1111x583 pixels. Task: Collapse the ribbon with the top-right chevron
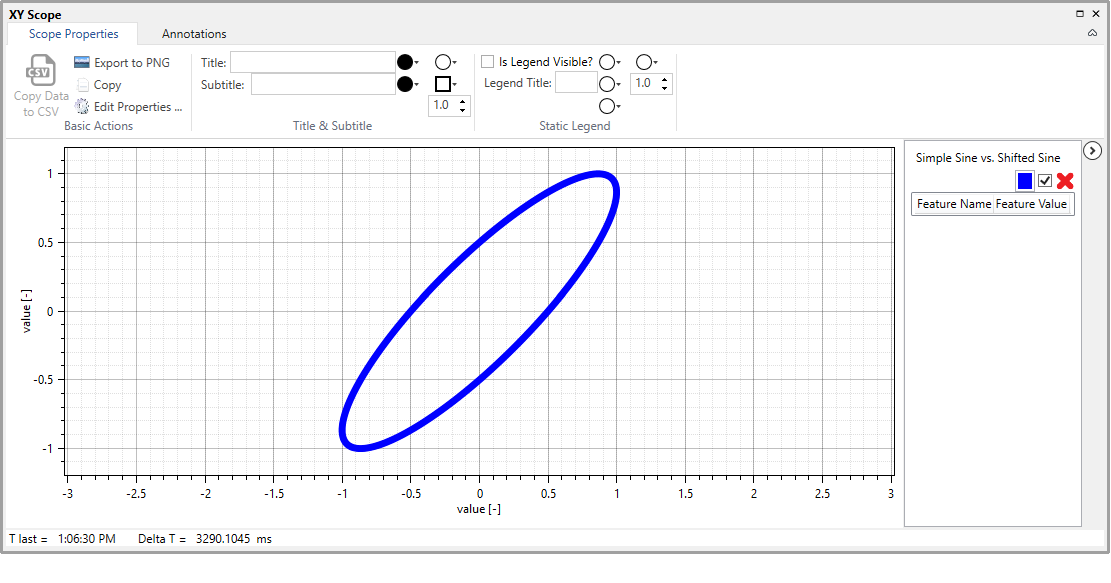pos(1092,33)
